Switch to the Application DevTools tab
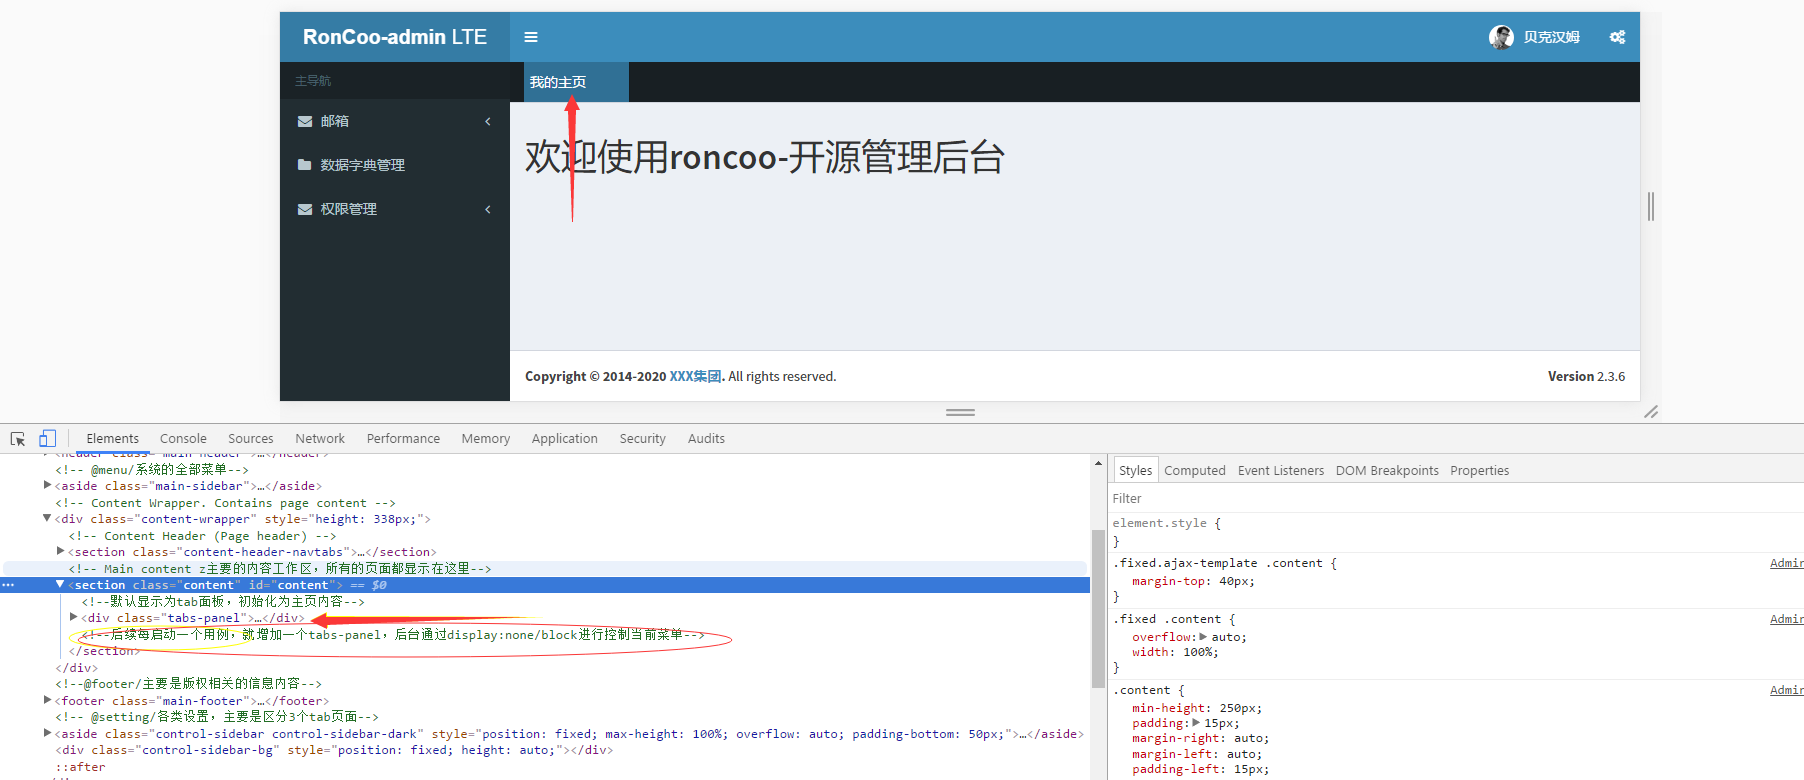The width and height of the screenshot is (1804, 780). [564, 438]
